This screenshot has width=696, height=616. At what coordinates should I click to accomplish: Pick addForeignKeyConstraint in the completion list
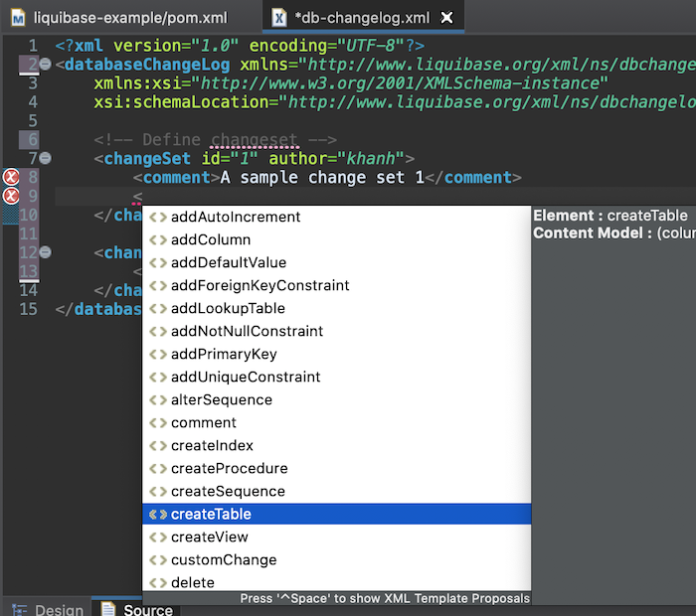336,285
